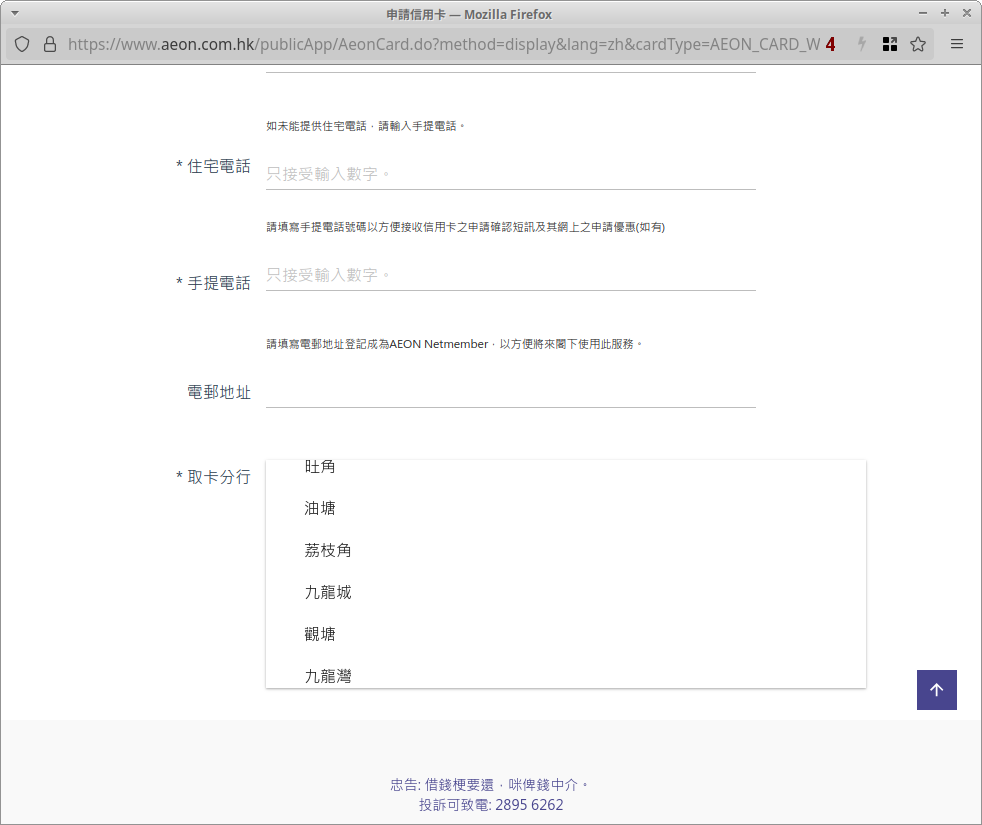Focus the 手提電話 input field
This screenshot has width=982, height=825.
click(x=510, y=275)
